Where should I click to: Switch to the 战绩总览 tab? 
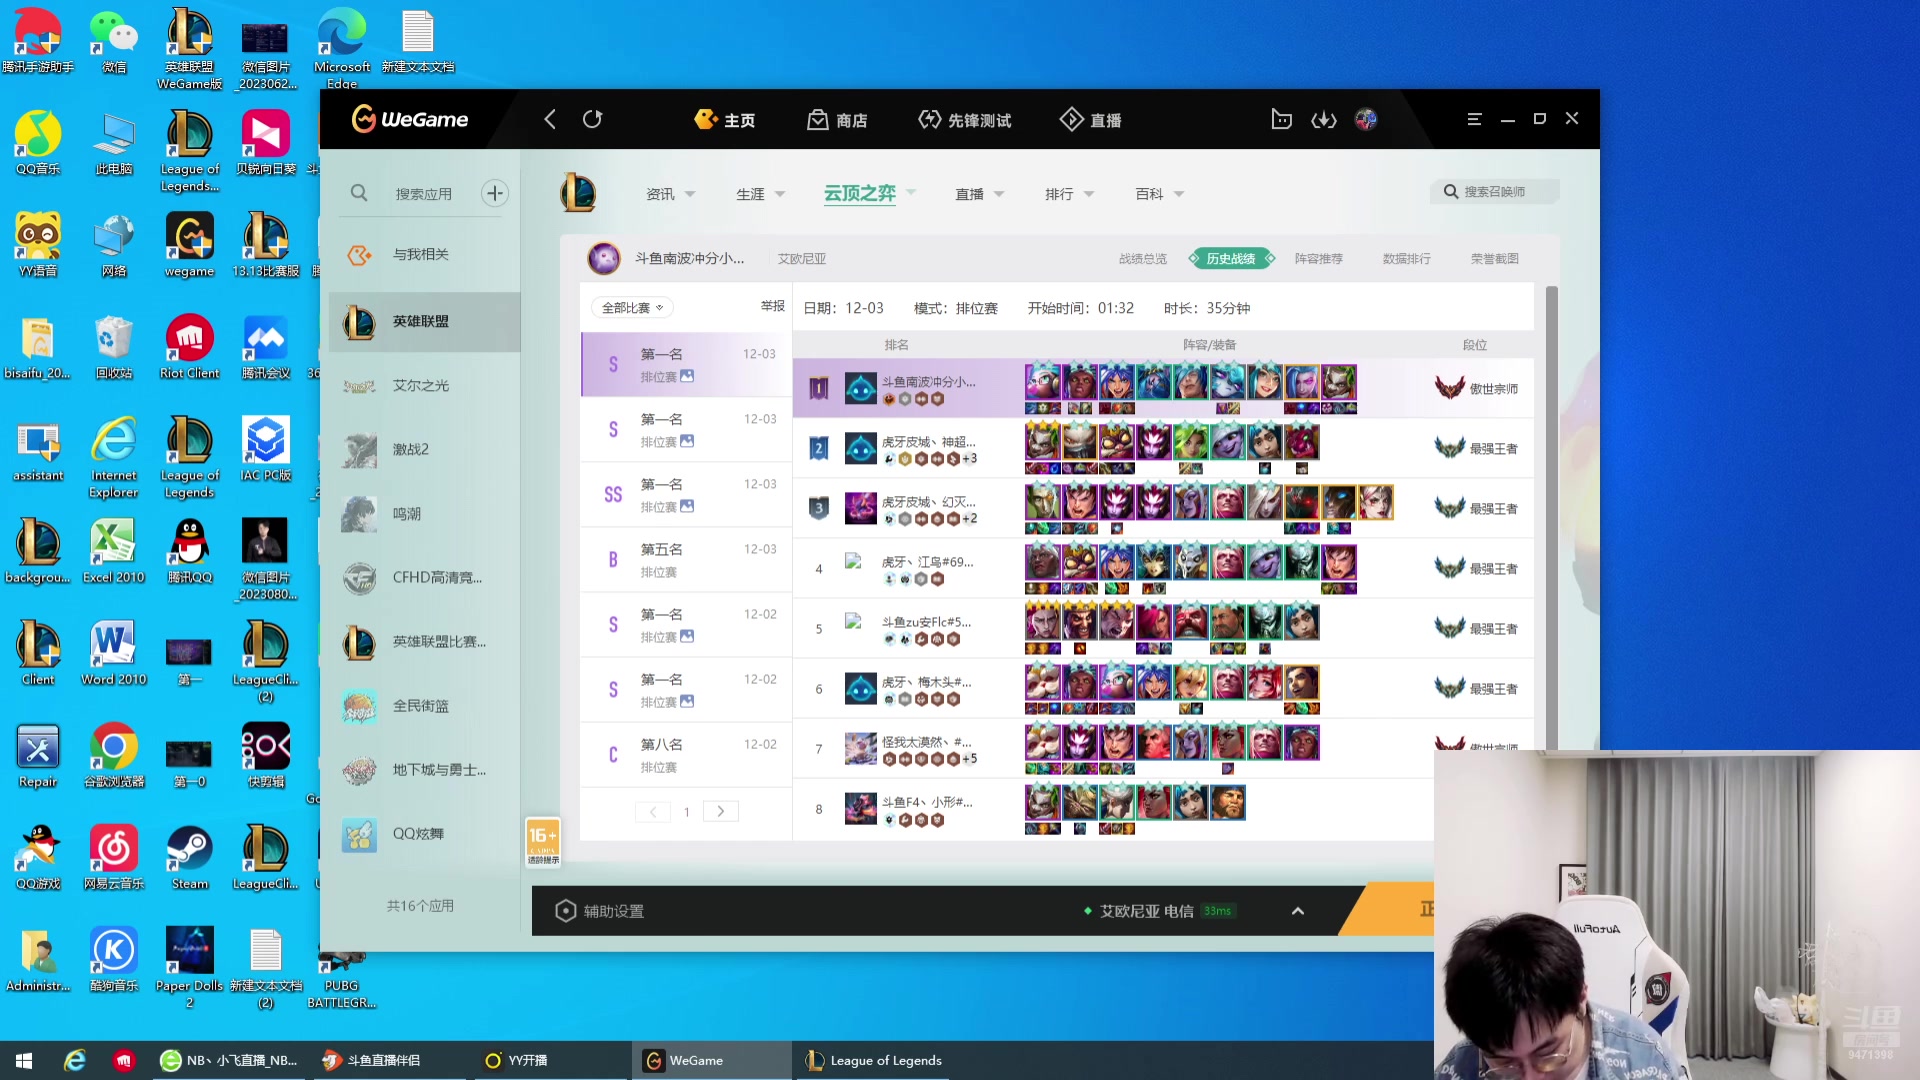click(1143, 258)
